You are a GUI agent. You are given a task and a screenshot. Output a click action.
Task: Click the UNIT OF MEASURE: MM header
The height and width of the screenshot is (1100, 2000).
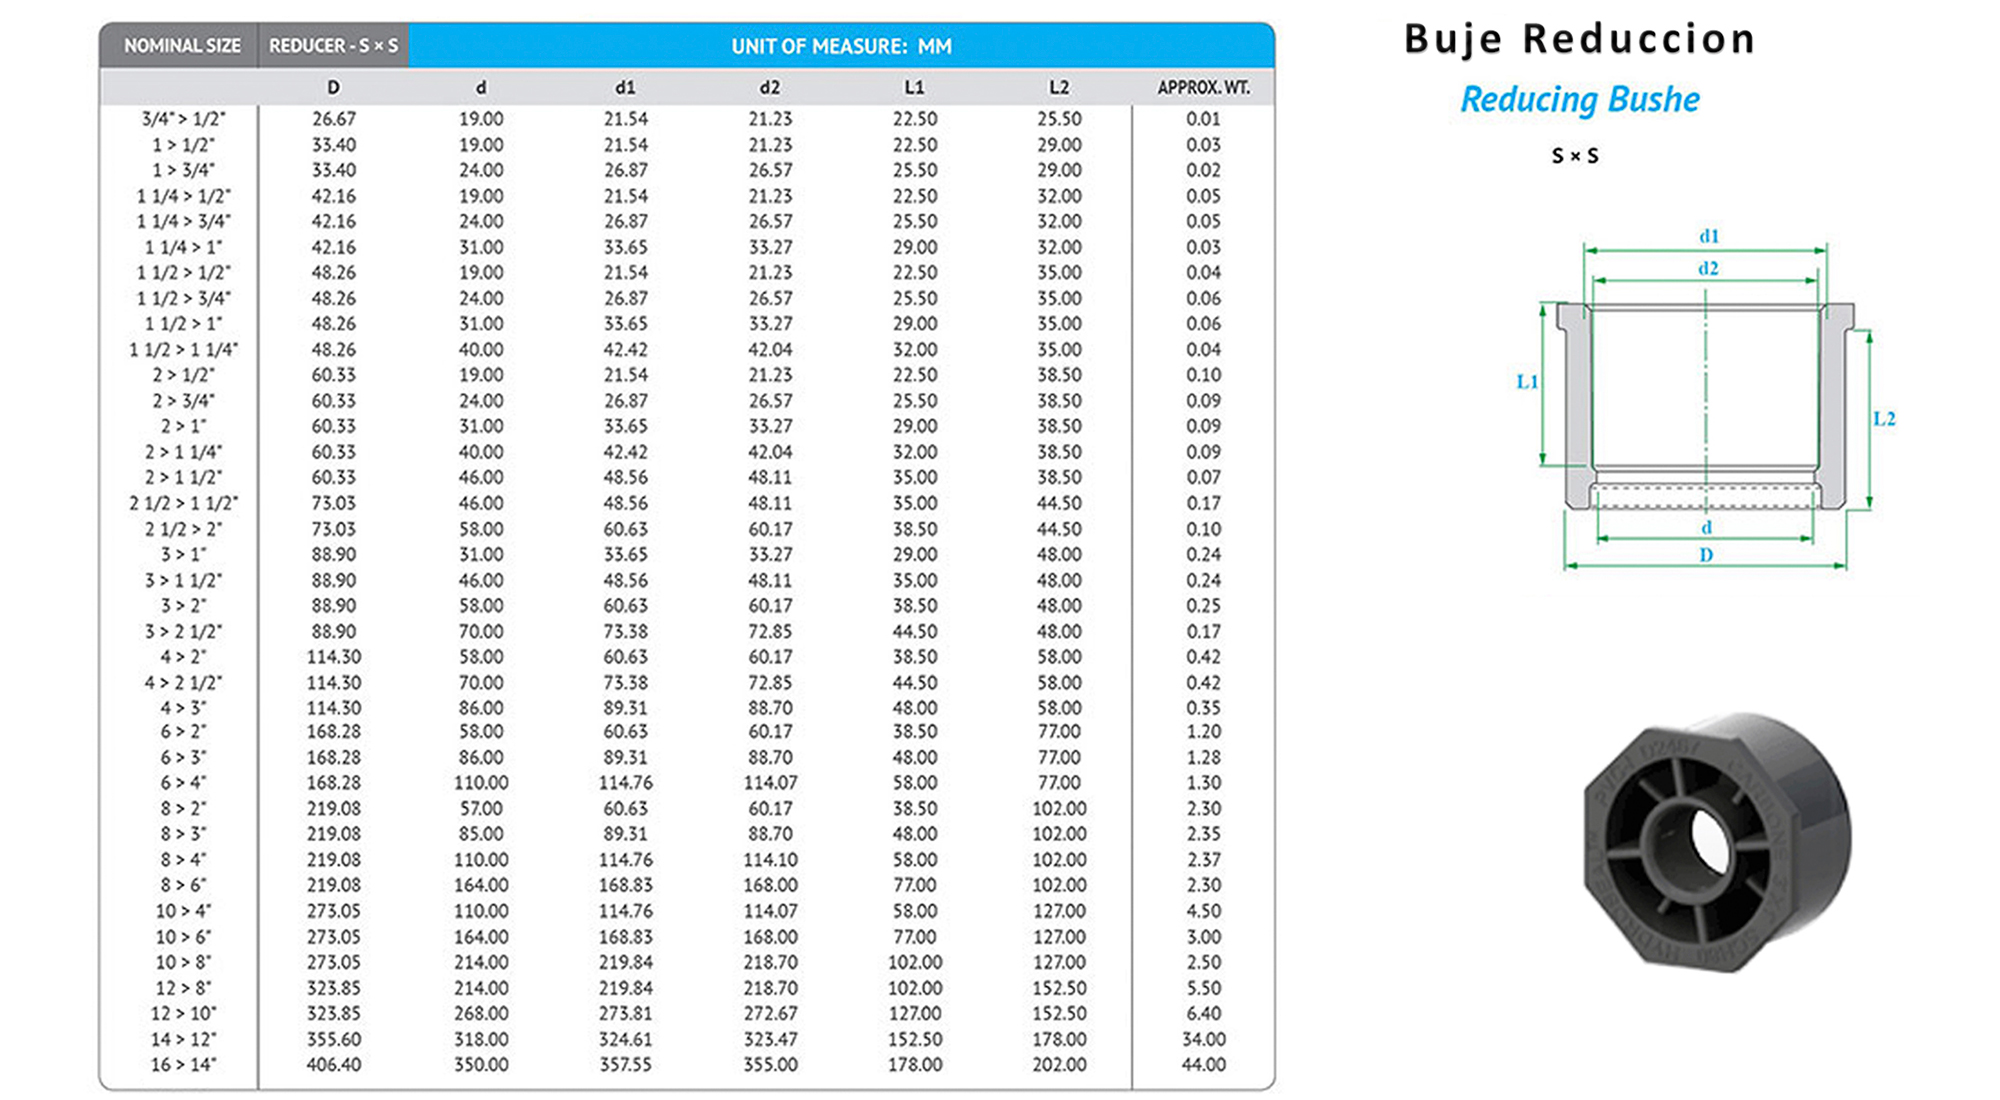tap(841, 46)
